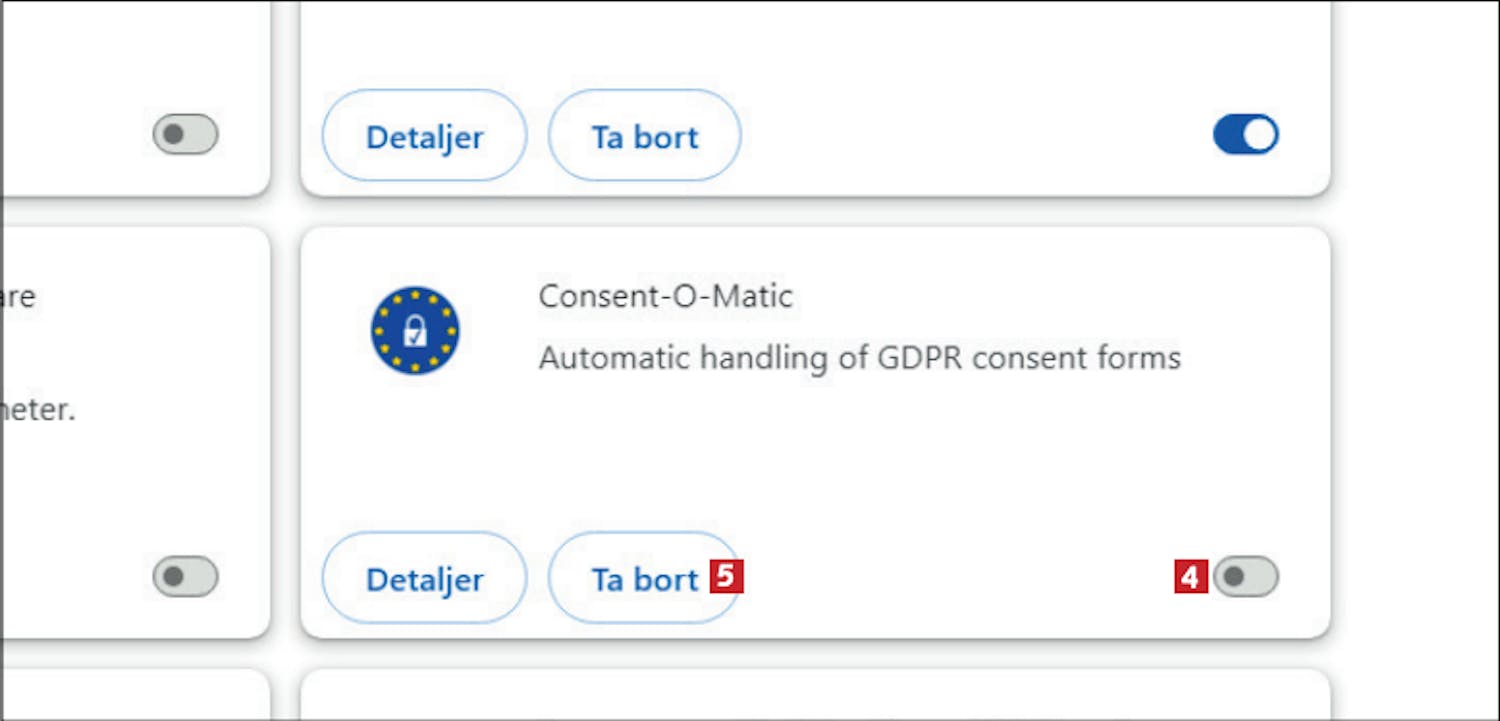Click the red step marker 5
This screenshot has width=1500, height=721.
pyautogui.click(x=727, y=577)
